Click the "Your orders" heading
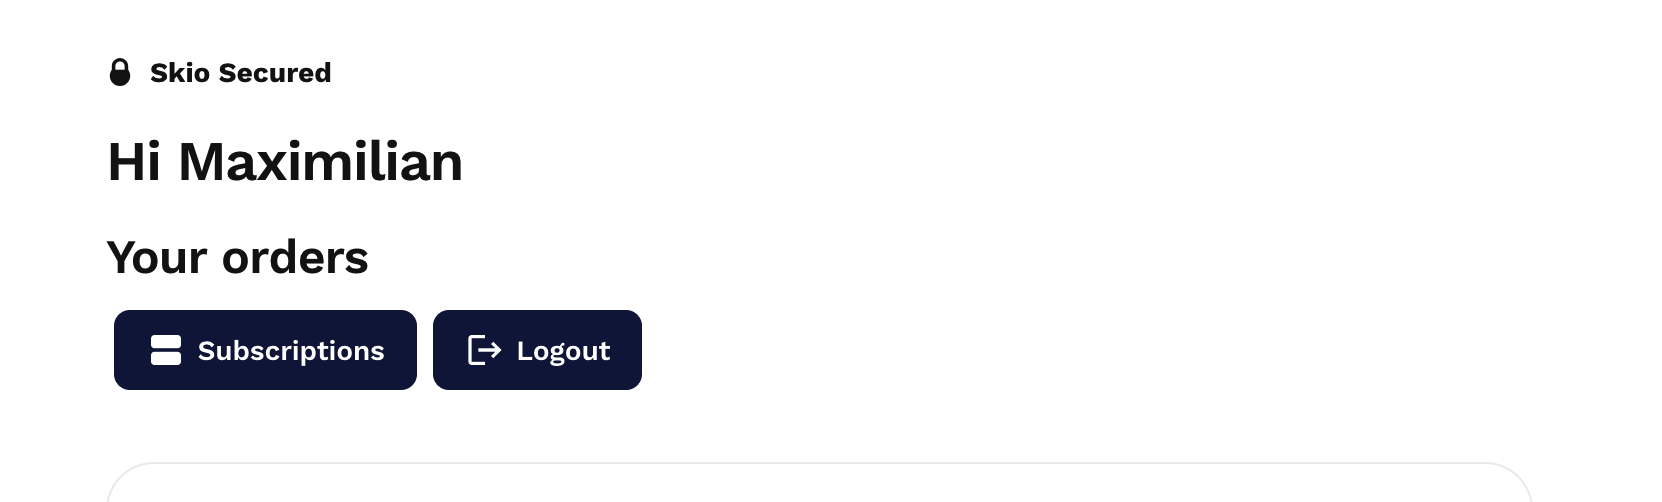The width and height of the screenshot is (1662, 502). coord(237,258)
